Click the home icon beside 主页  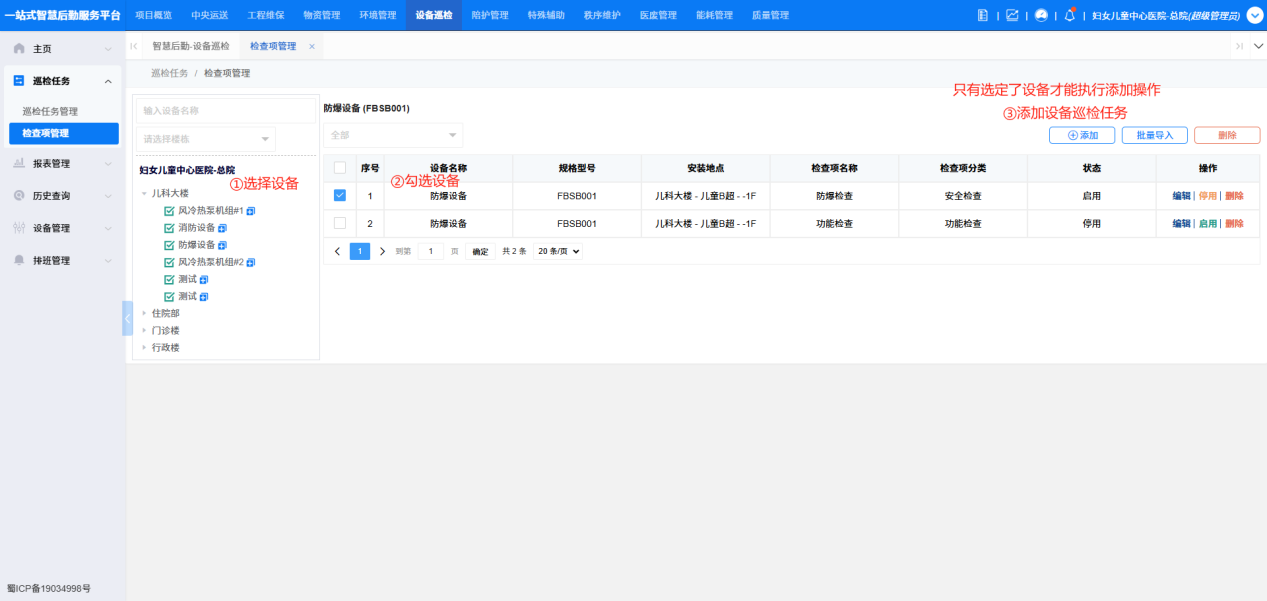pyautogui.click(x=19, y=48)
